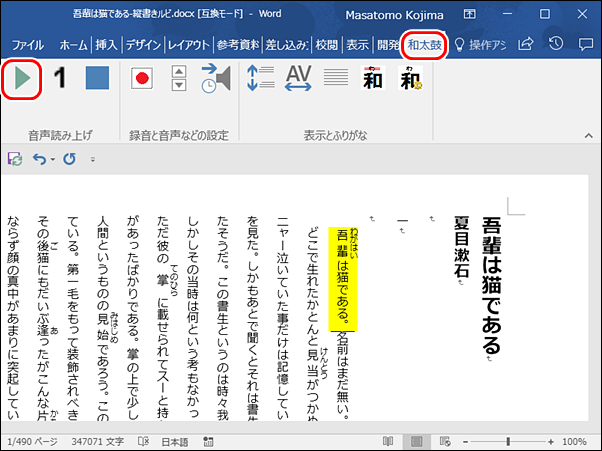Start recording with the red circle icon
602x451 pixels.
pos(142,78)
